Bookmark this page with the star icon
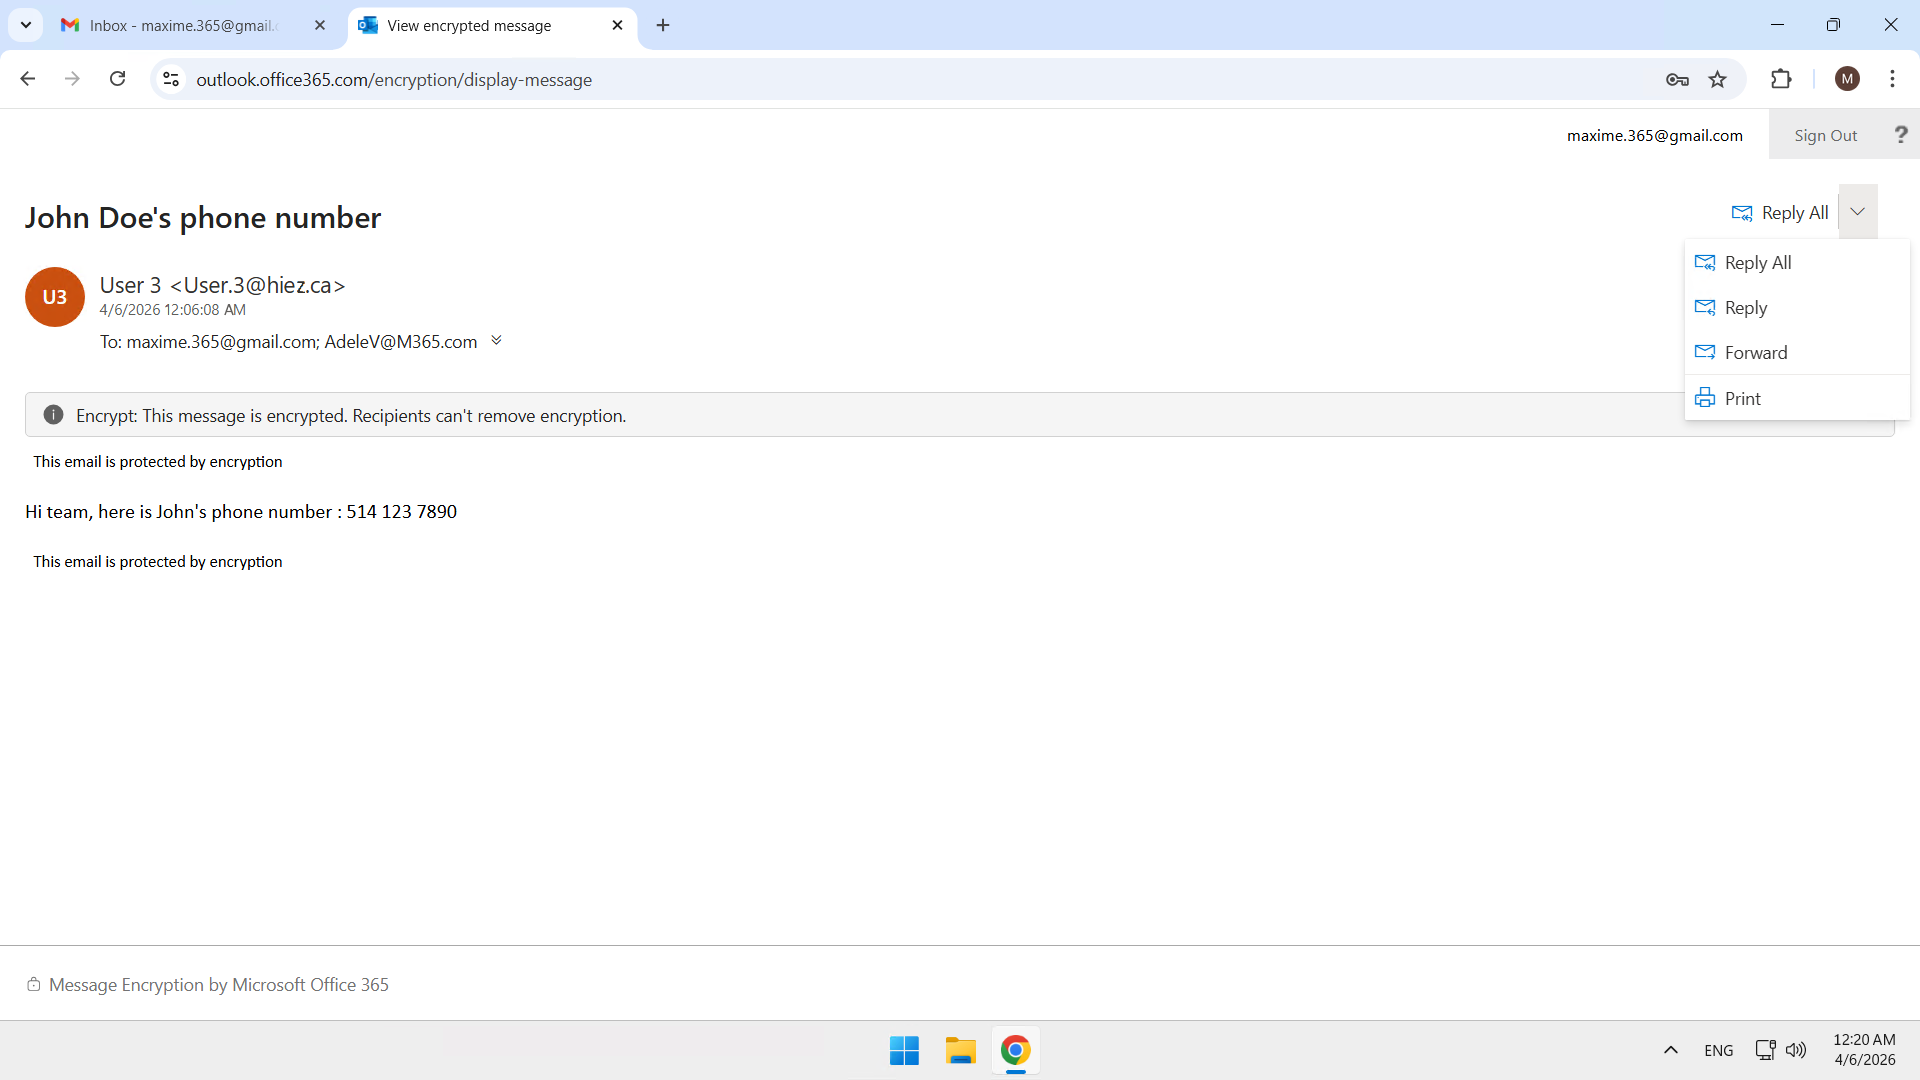Image resolution: width=1920 pixels, height=1080 pixels. pyautogui.click(x=1717, y=80)
